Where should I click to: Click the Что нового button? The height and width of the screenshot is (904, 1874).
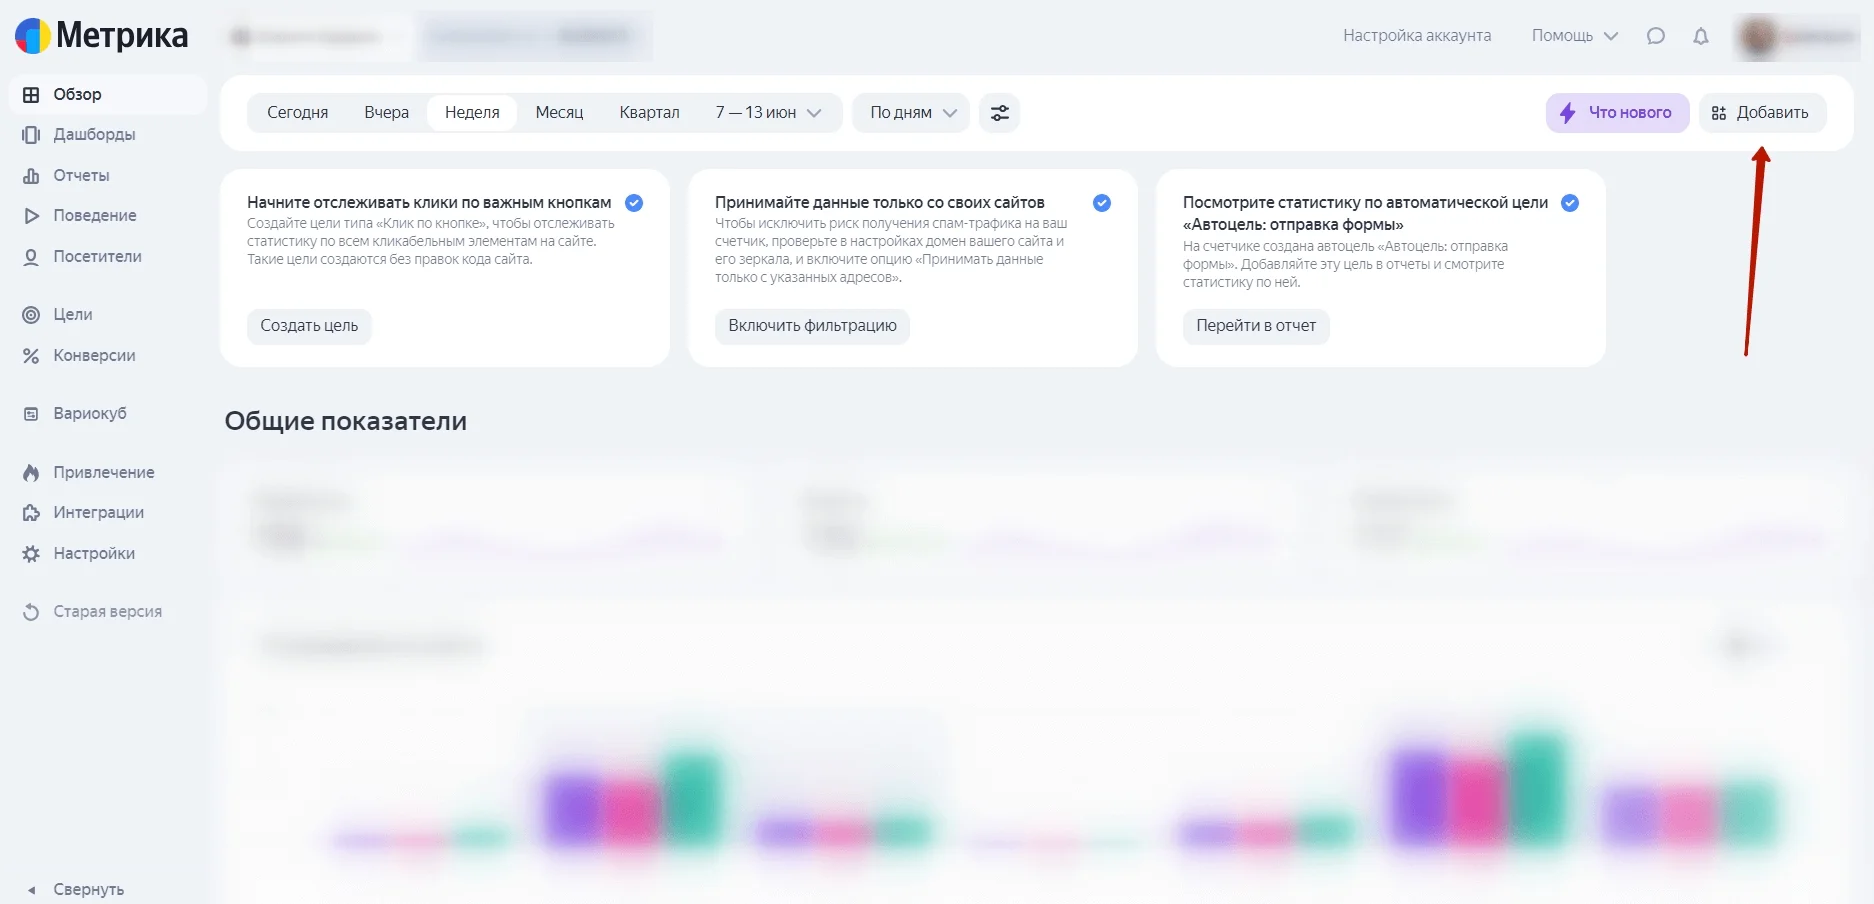(x=1617, y=113)
